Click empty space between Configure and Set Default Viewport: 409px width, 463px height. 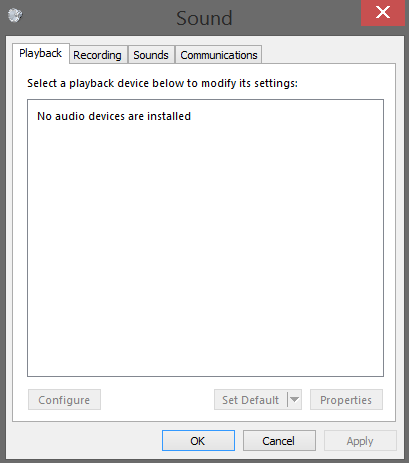coord(157,400)
